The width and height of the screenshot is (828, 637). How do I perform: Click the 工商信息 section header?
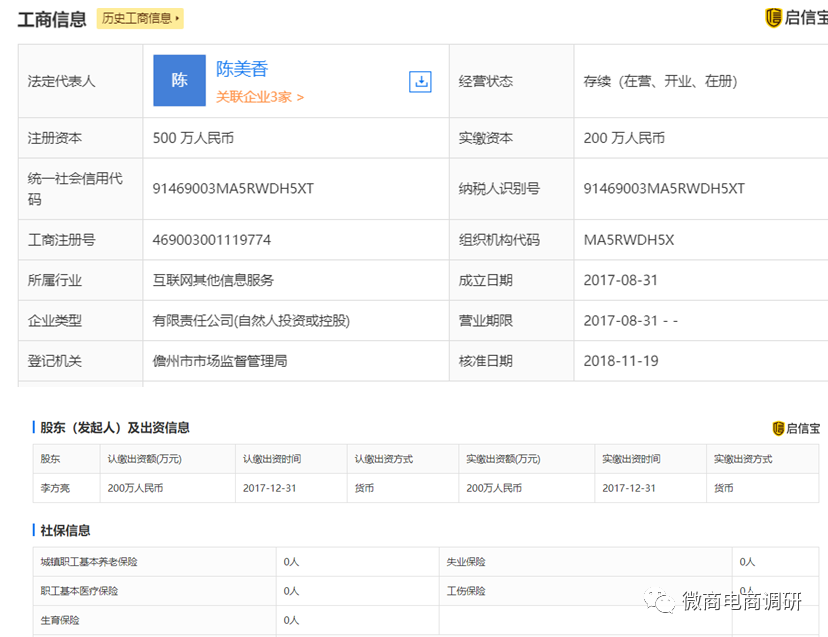[x=51, y=18]
